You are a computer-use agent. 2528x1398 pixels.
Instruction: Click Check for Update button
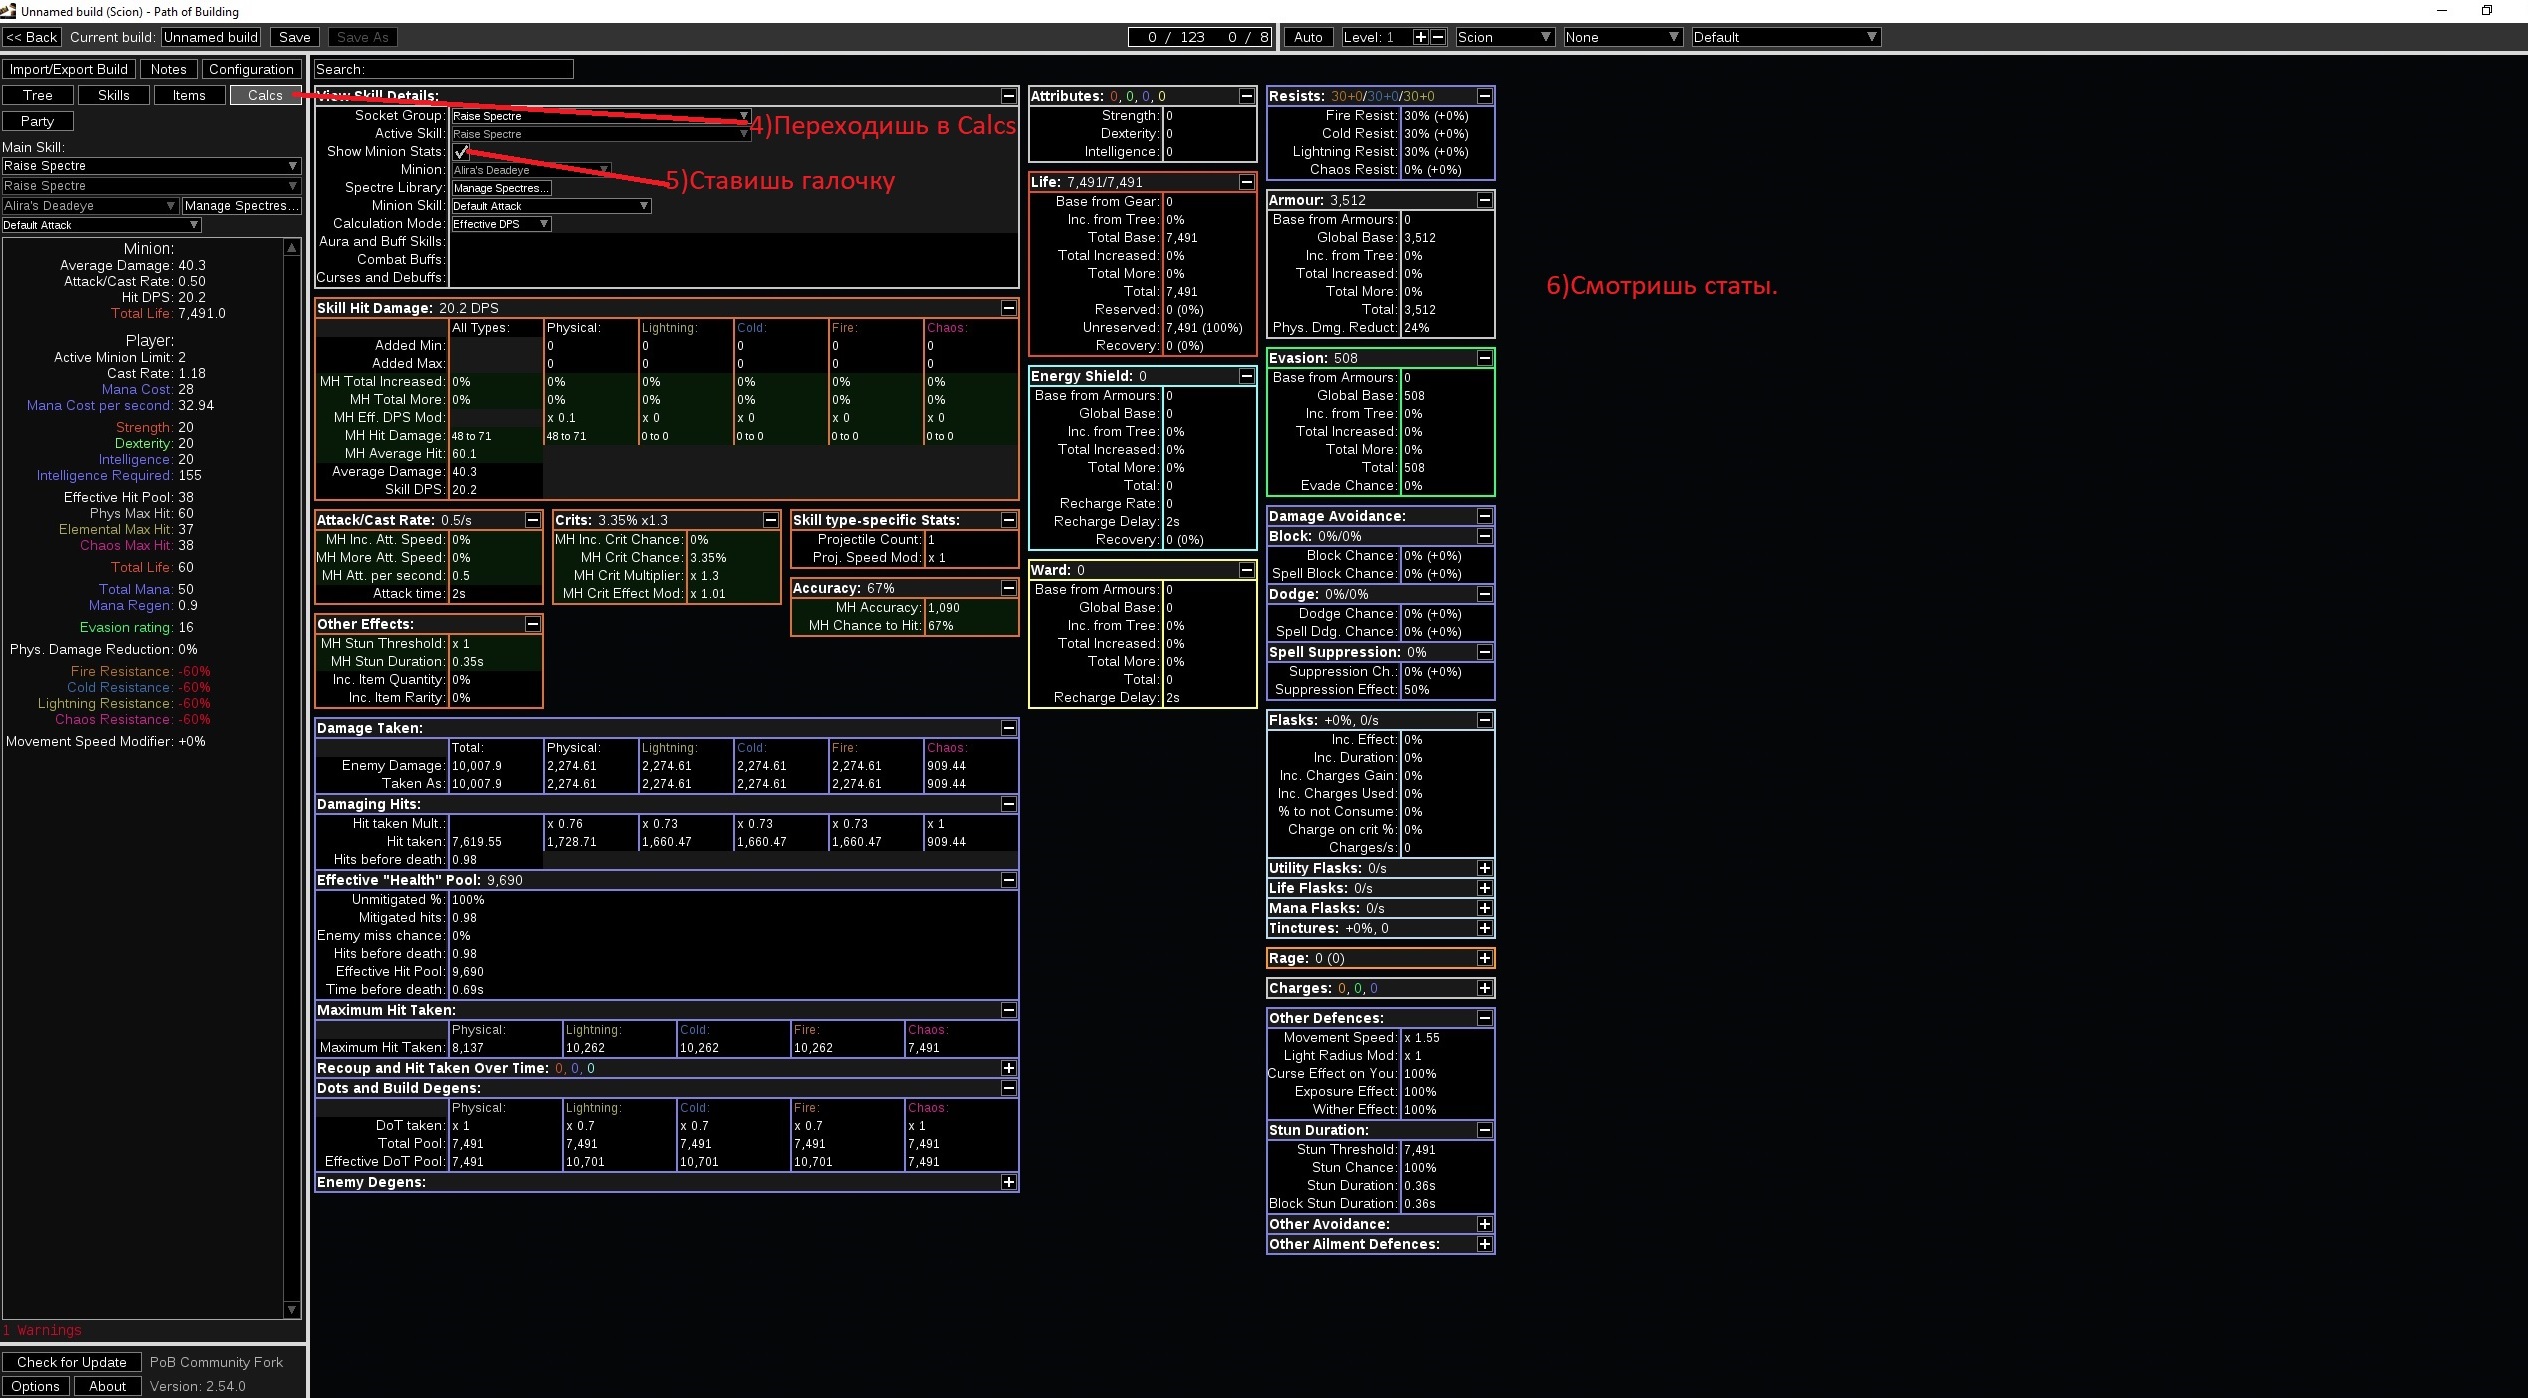pyautogui.click(x=72, y=1362)
